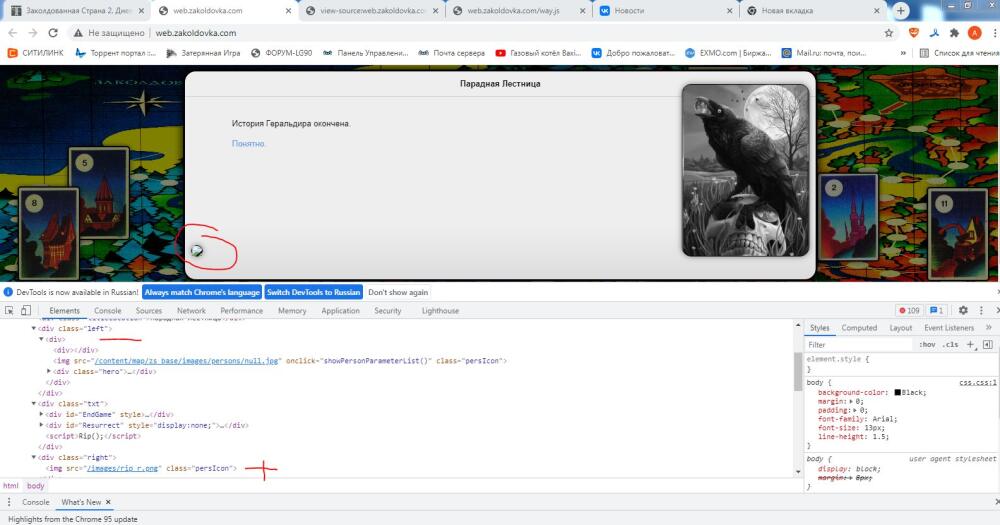Viewport: 1000px width, 525px height.
Task: Collapse the div class="right" node
Action: pos(34,457)
